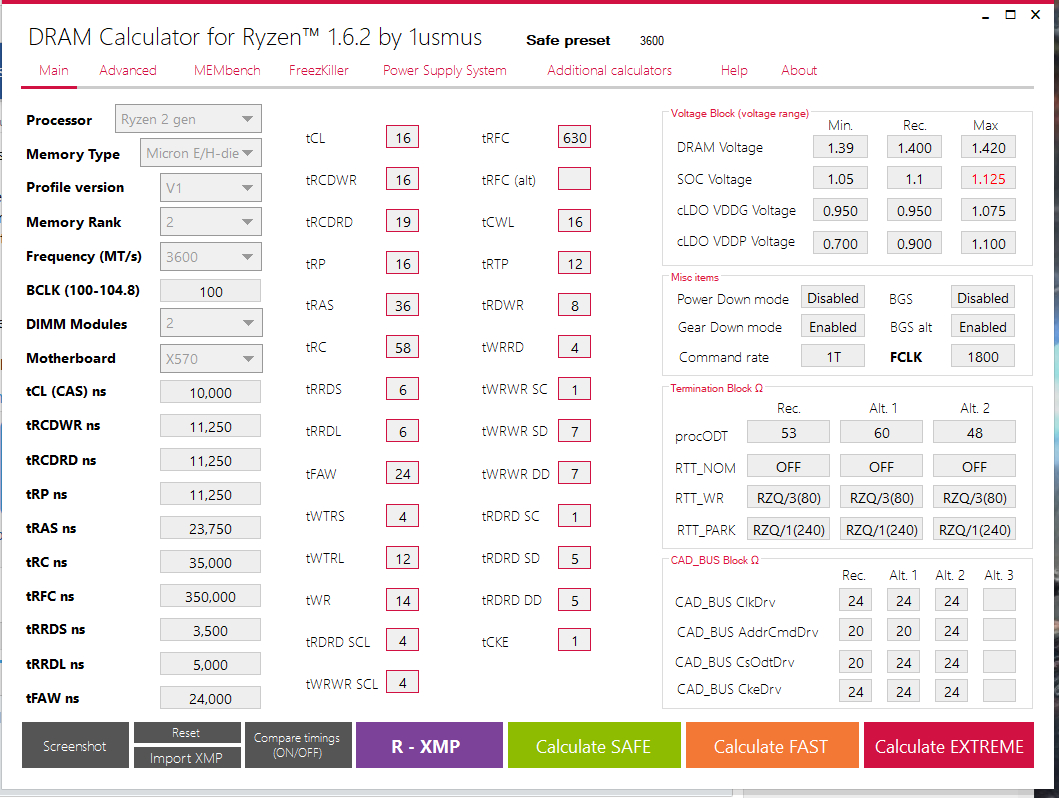The image size is (1059, 798).
Task: Click Calculate SAFE
Action: [594, 745]
